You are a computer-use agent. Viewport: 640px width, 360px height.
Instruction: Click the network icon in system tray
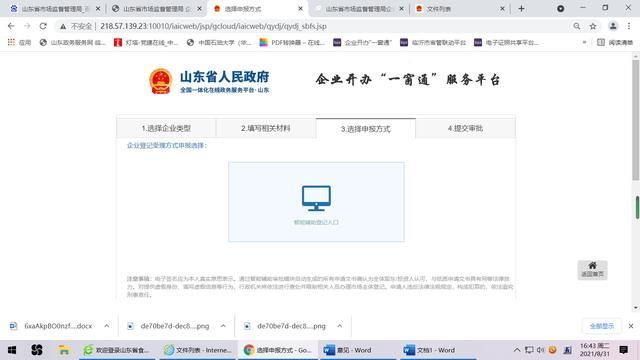click(529, 350)
